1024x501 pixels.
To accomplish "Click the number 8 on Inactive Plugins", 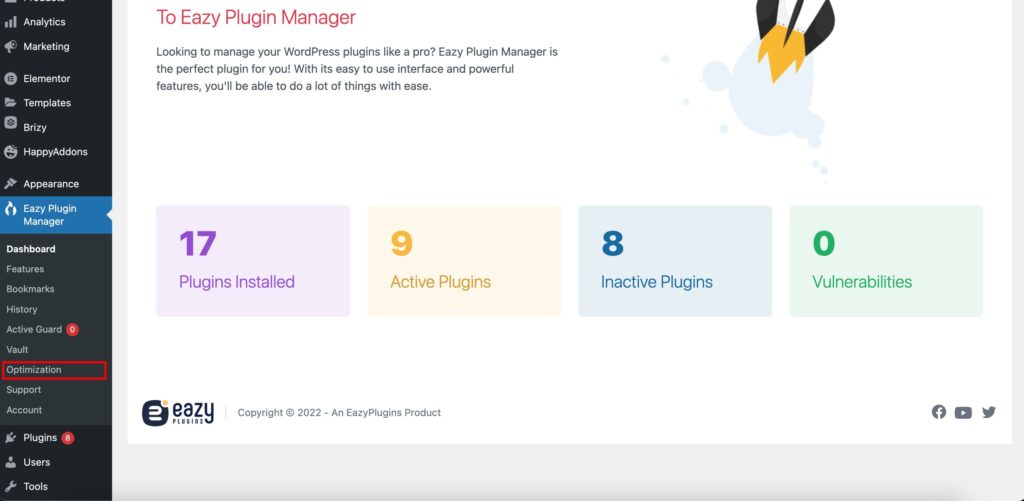I will (x=613, y=244).
